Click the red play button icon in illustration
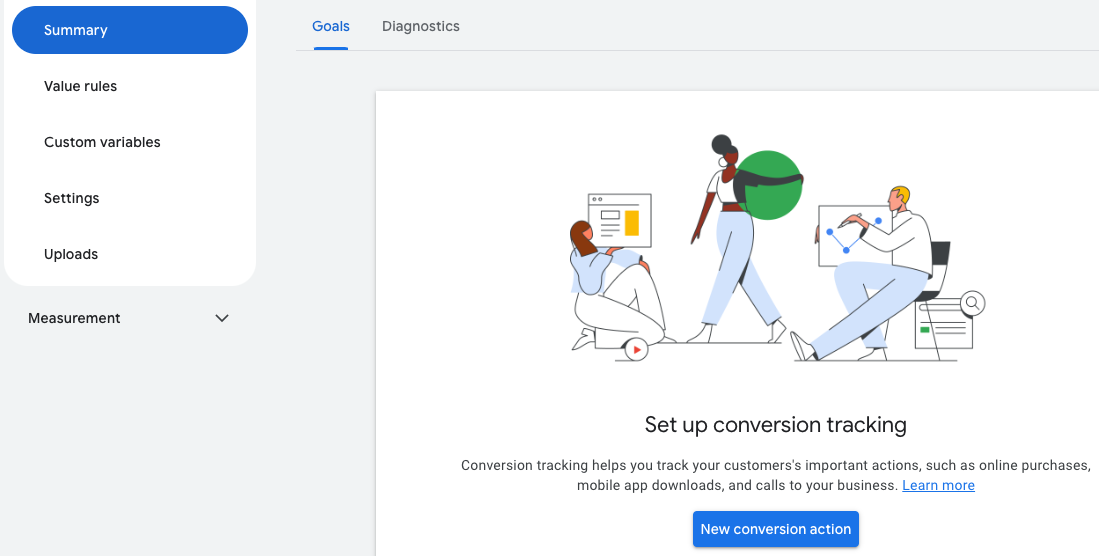 pyautogui.click(x=635, y=350)
